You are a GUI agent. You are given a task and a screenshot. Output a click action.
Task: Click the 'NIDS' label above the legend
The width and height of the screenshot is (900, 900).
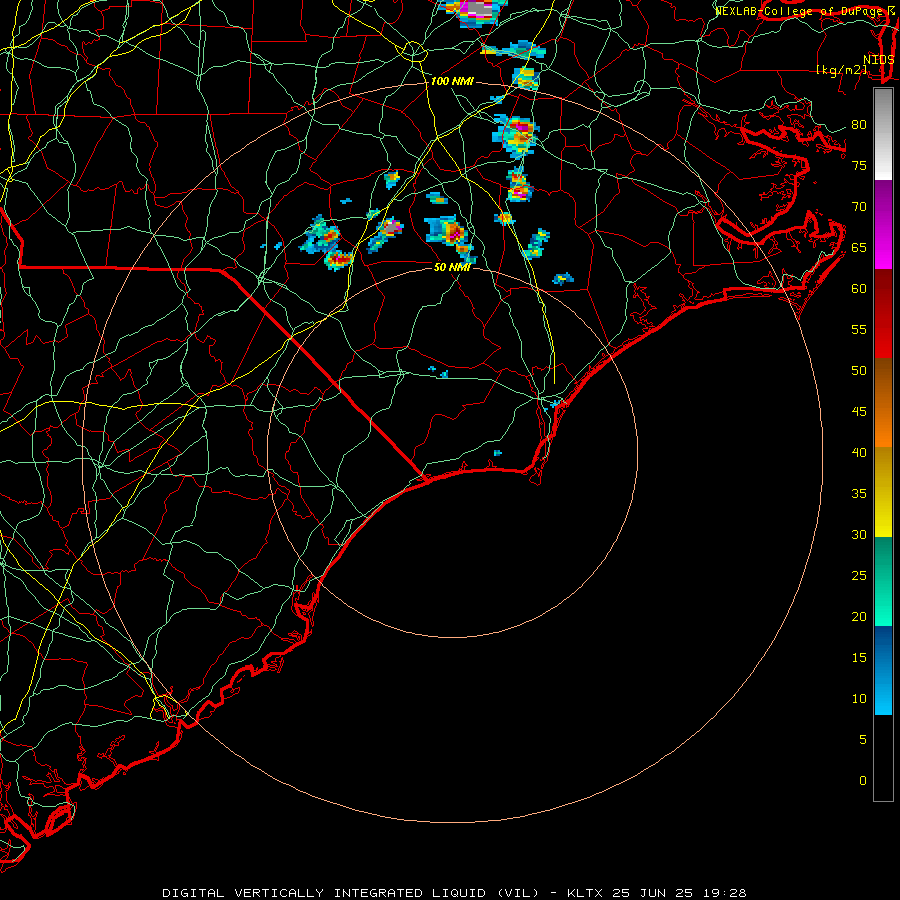point(879,60)
